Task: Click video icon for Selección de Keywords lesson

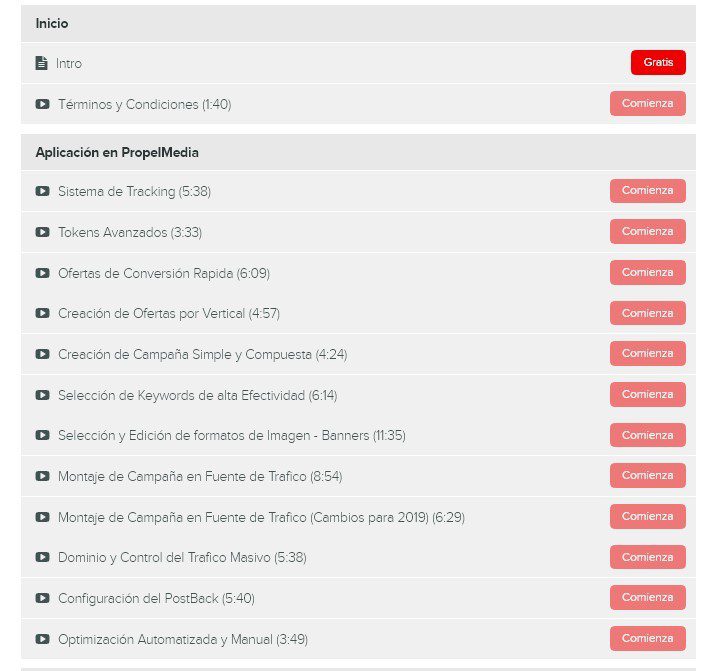Action: (43, 395)
